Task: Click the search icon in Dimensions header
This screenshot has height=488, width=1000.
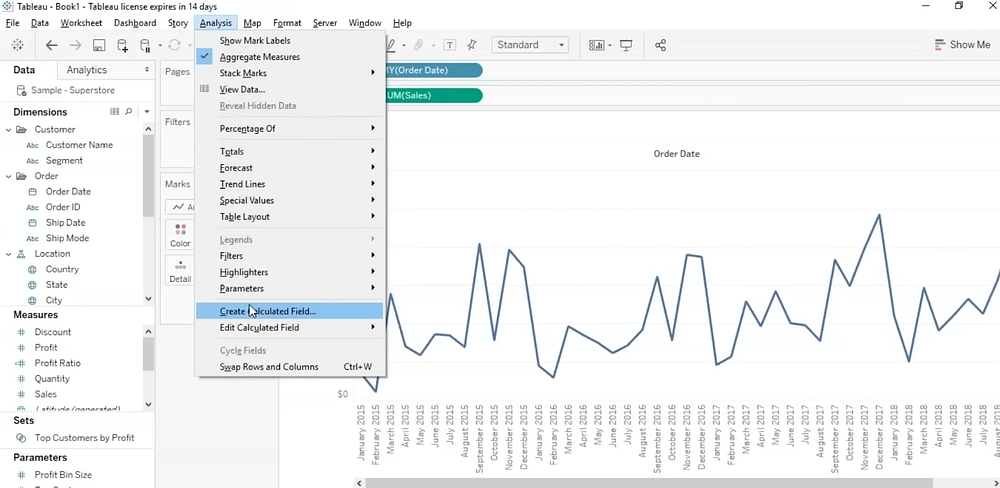Action: [127, 112]
